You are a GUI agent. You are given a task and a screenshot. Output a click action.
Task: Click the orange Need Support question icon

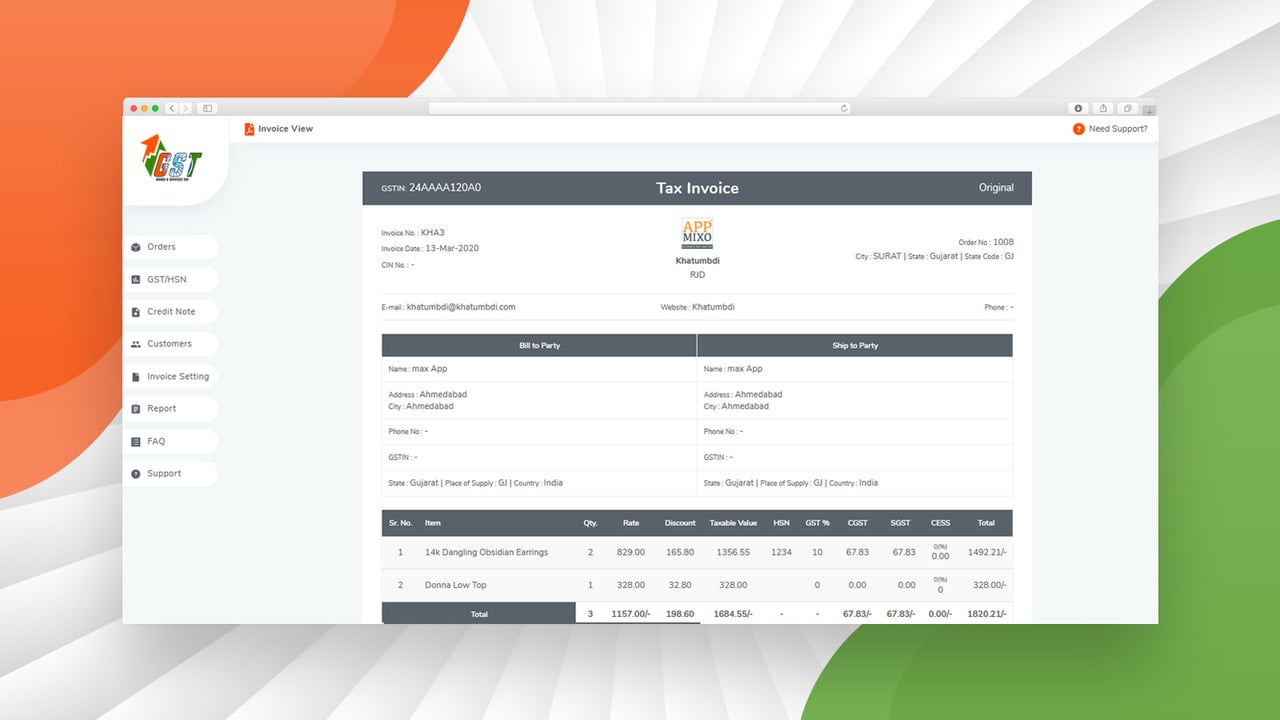click(x=1078, y=129)
